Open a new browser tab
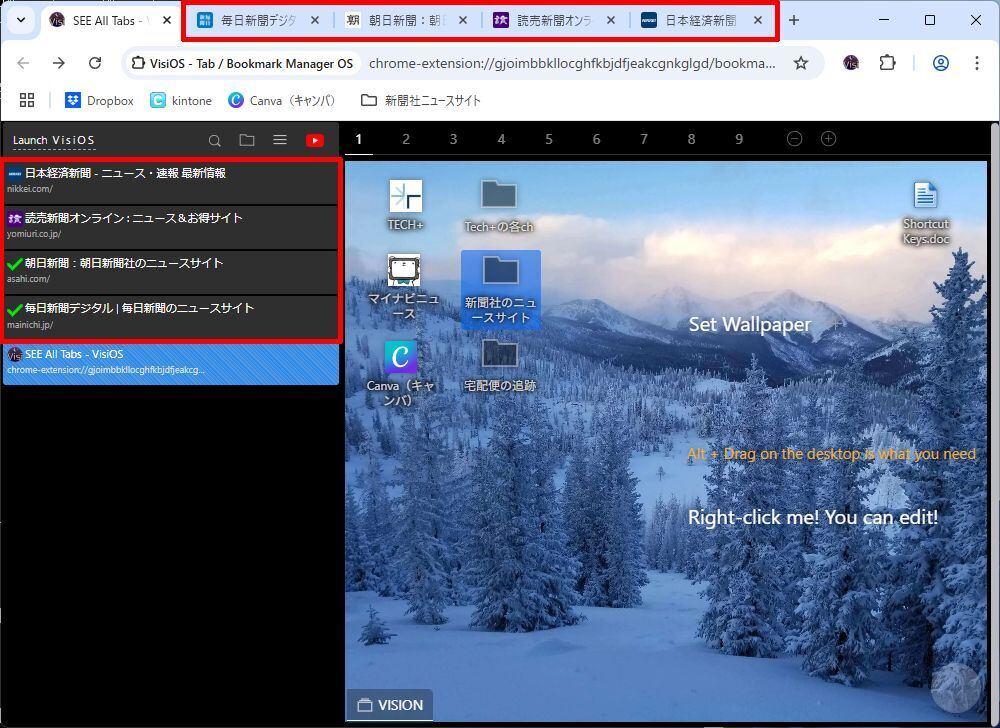This screenshot has height=728, width=1000. pyautogui.click(x=794, y=20)
